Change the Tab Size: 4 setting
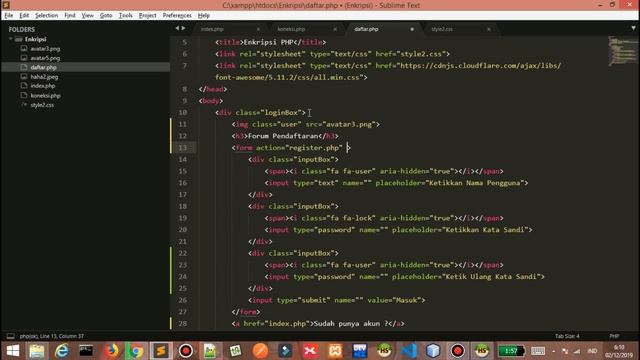 [x=567, y=336]
